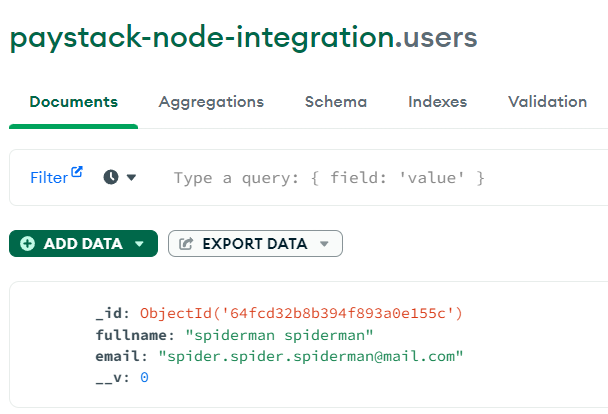The height and width of the screenshot is (414, 608).
Task: Open query history via the clock icon
Action: (x=110, y=177)
